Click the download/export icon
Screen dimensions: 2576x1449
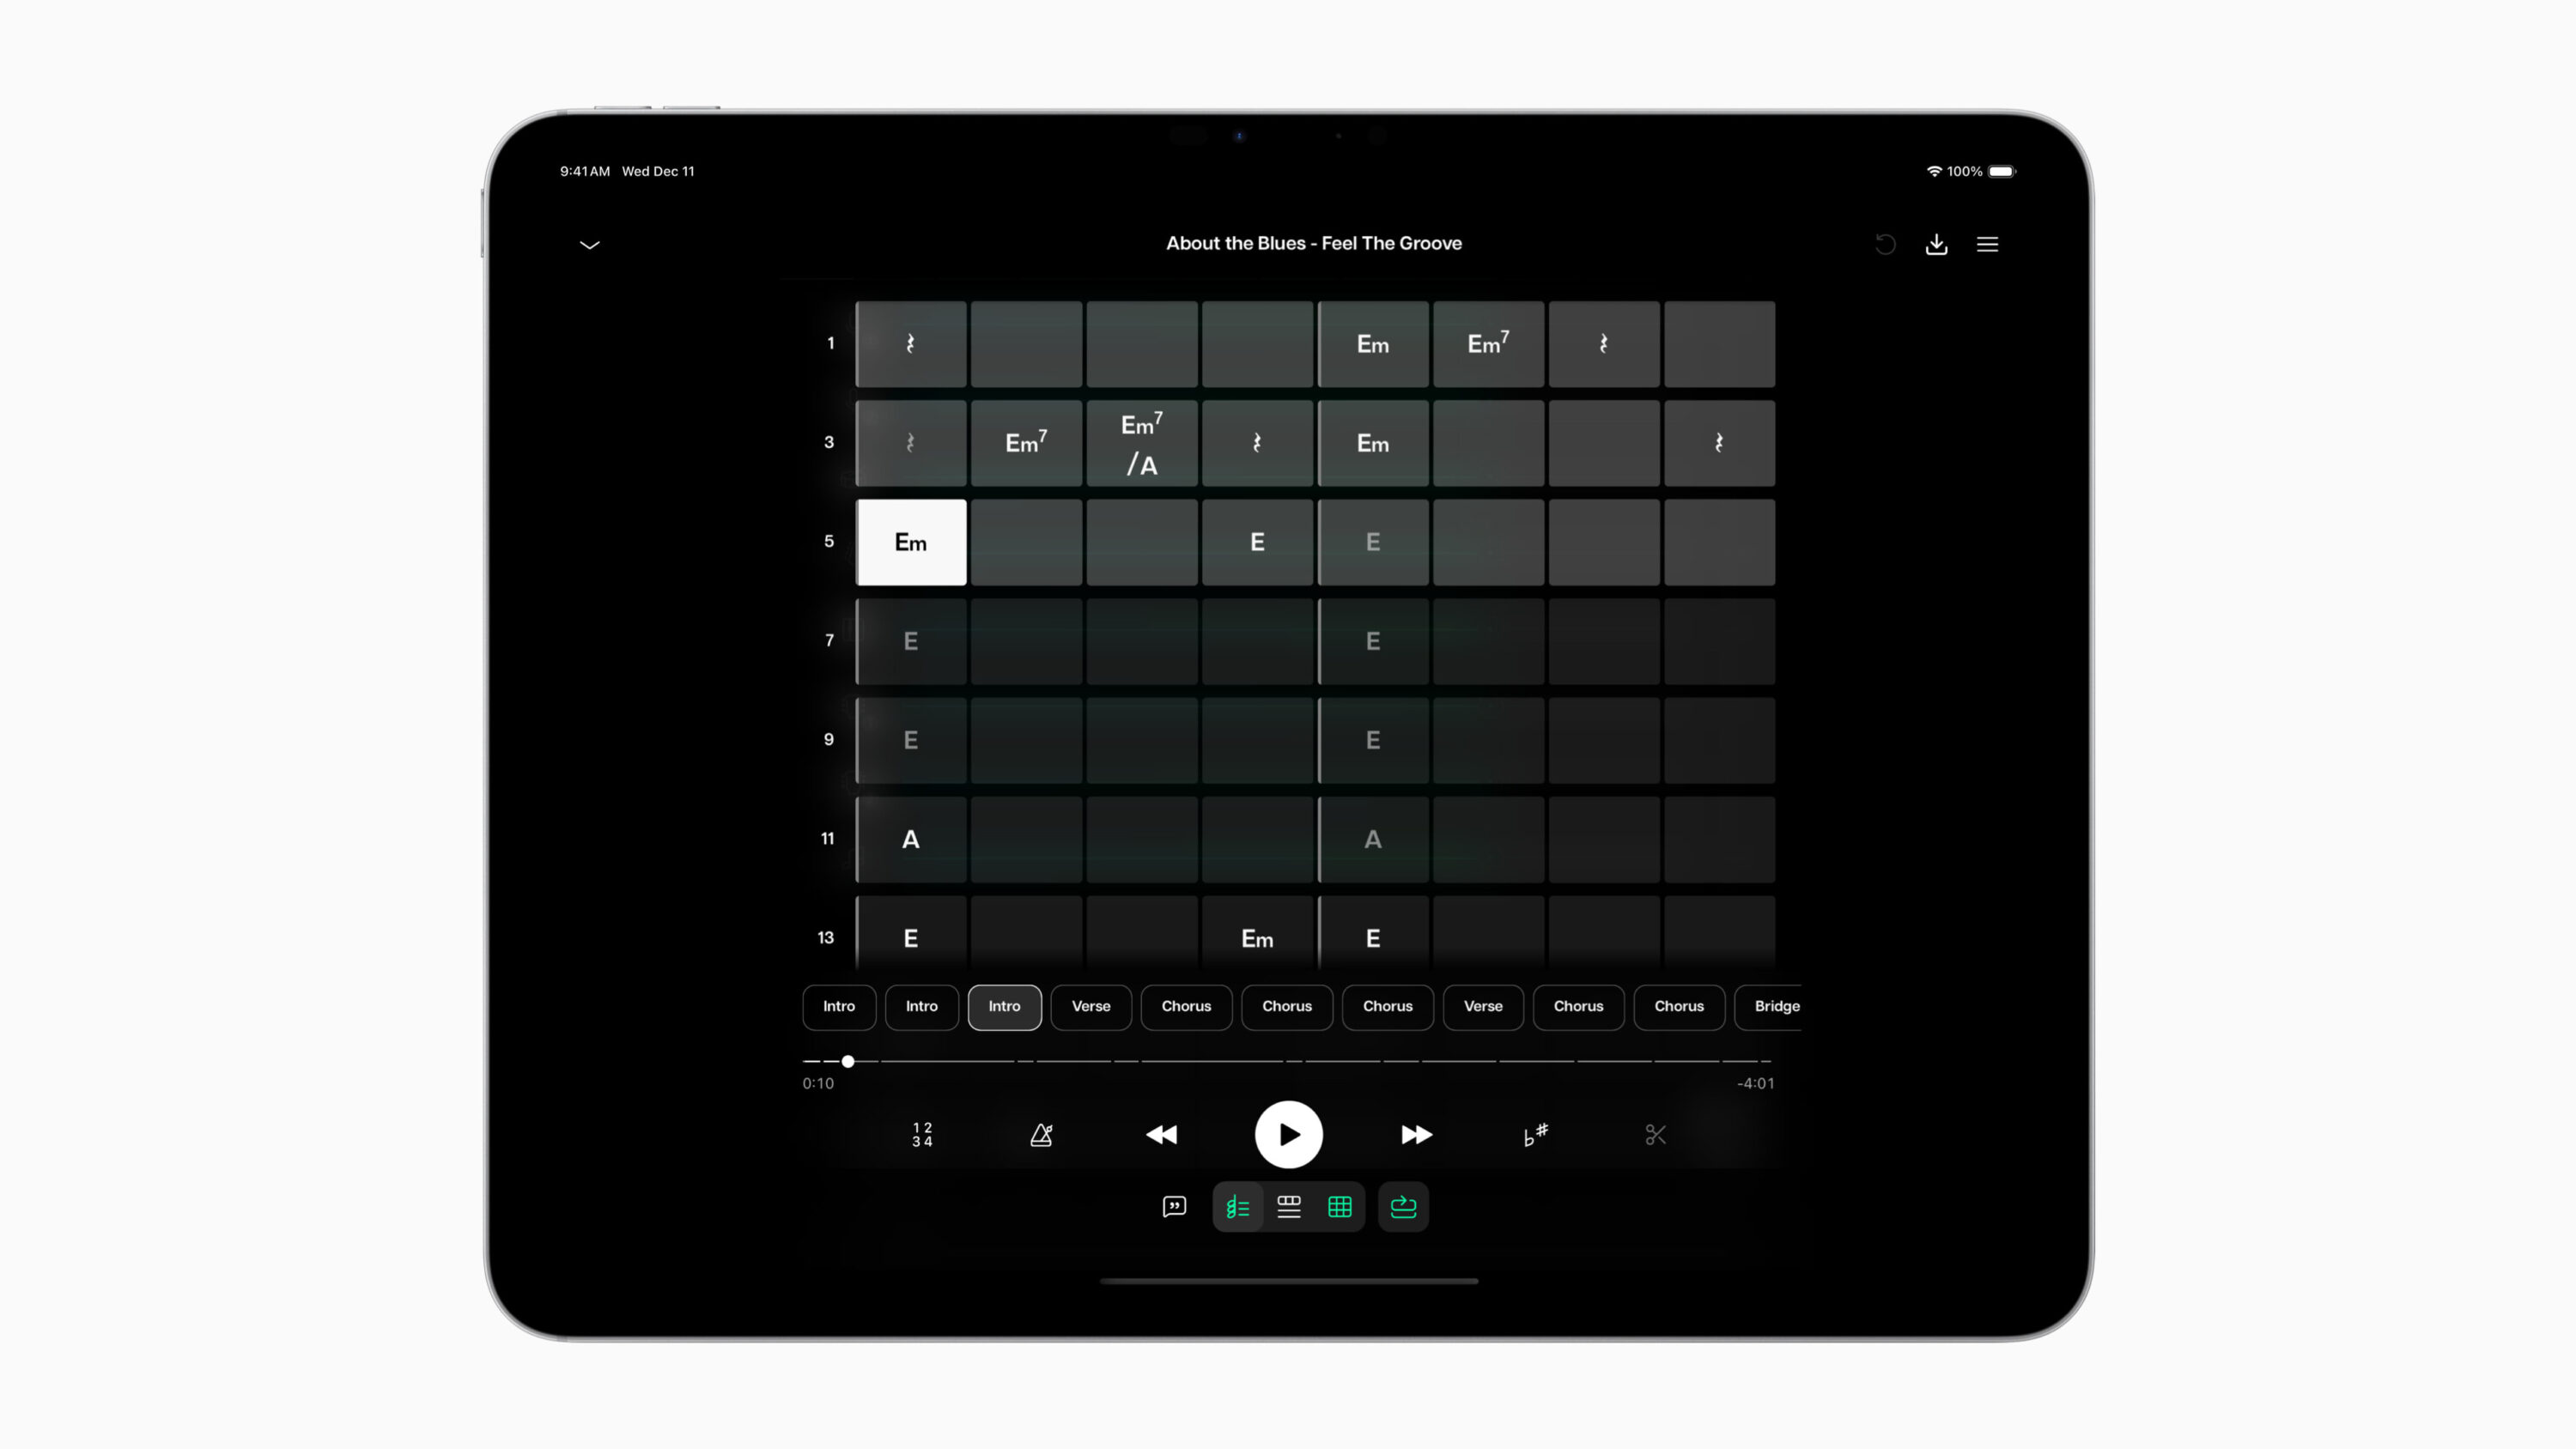1937,244
